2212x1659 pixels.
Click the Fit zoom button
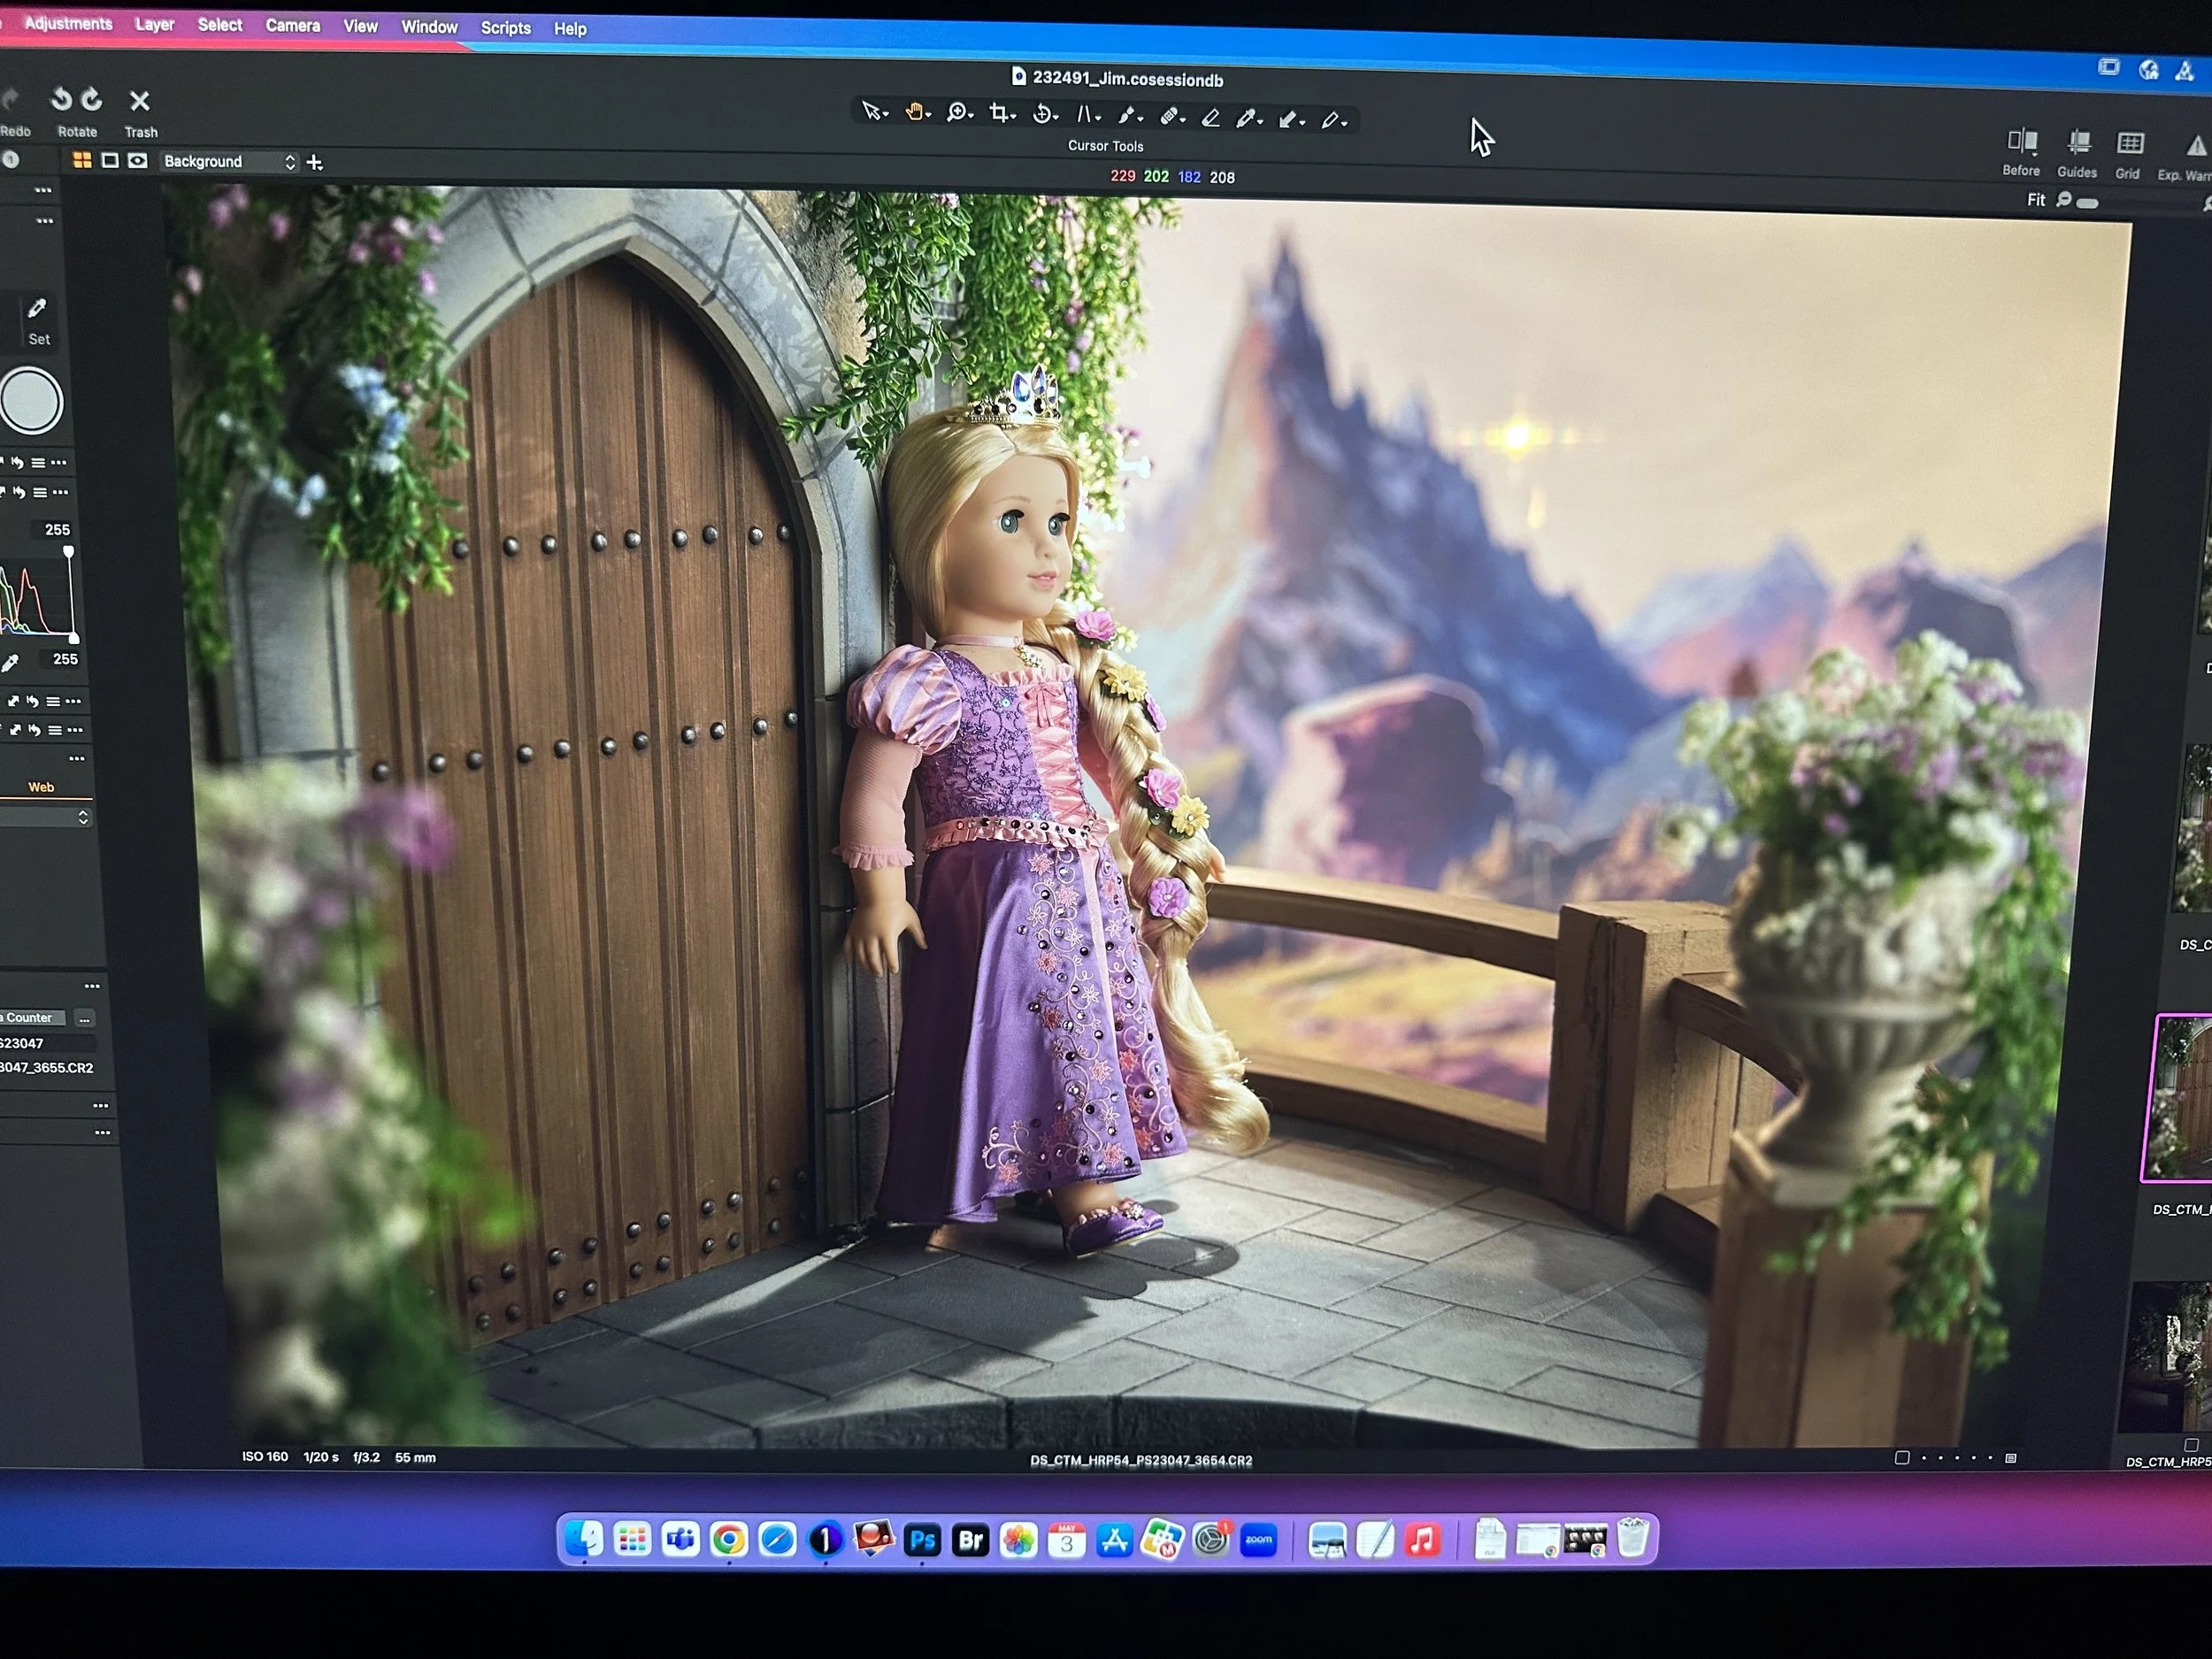click(x=2035, y=200)
